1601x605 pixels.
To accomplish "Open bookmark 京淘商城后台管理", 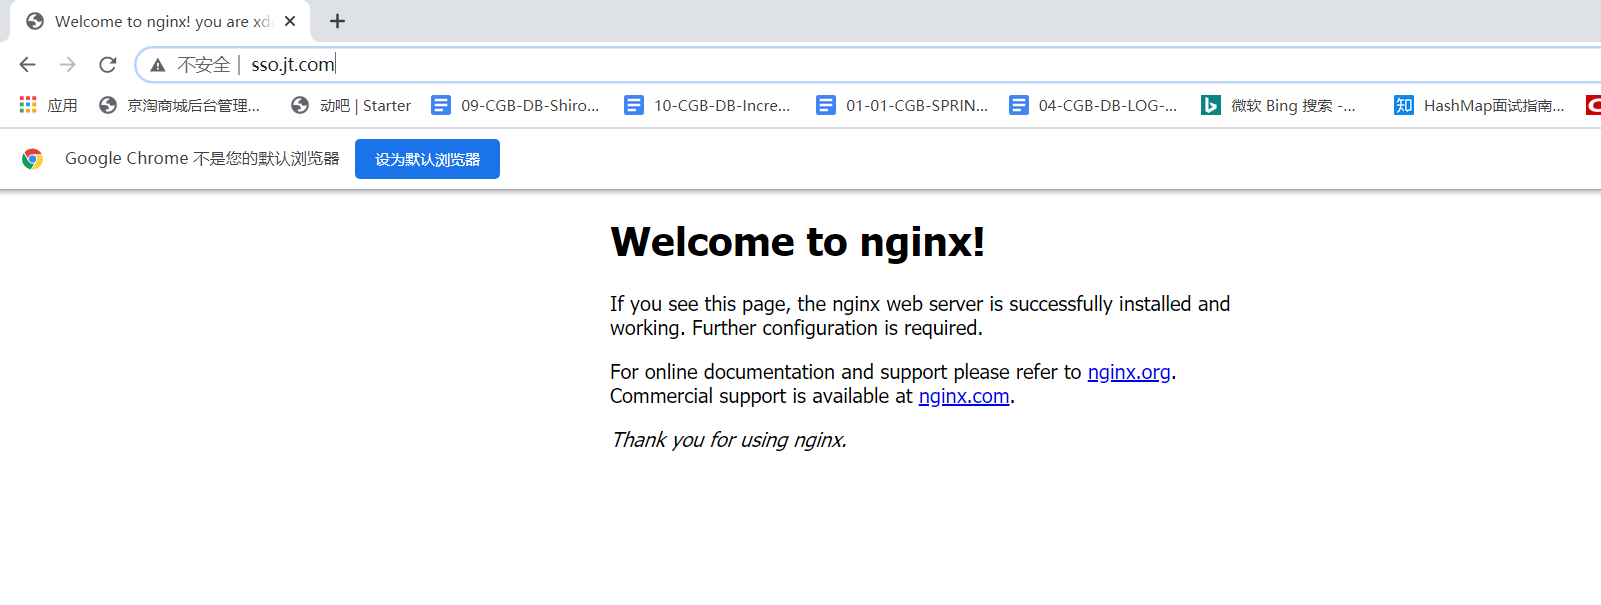I will point(180,105).
